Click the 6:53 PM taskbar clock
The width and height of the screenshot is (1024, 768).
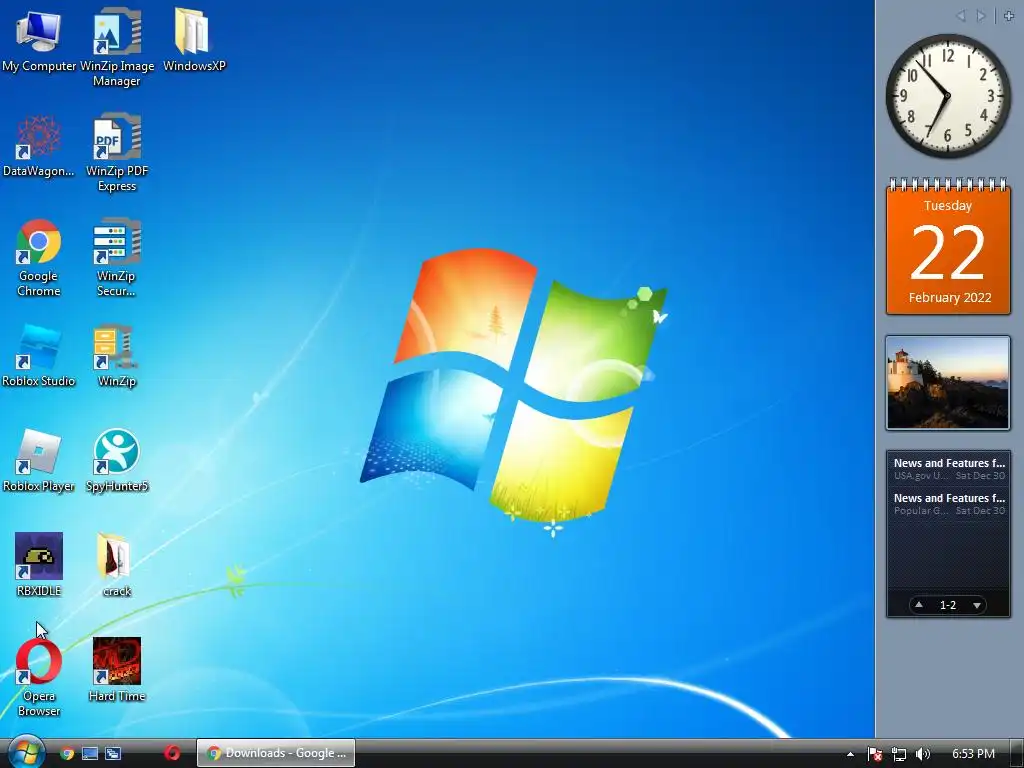pyautogui.click(x=973, y=754)
